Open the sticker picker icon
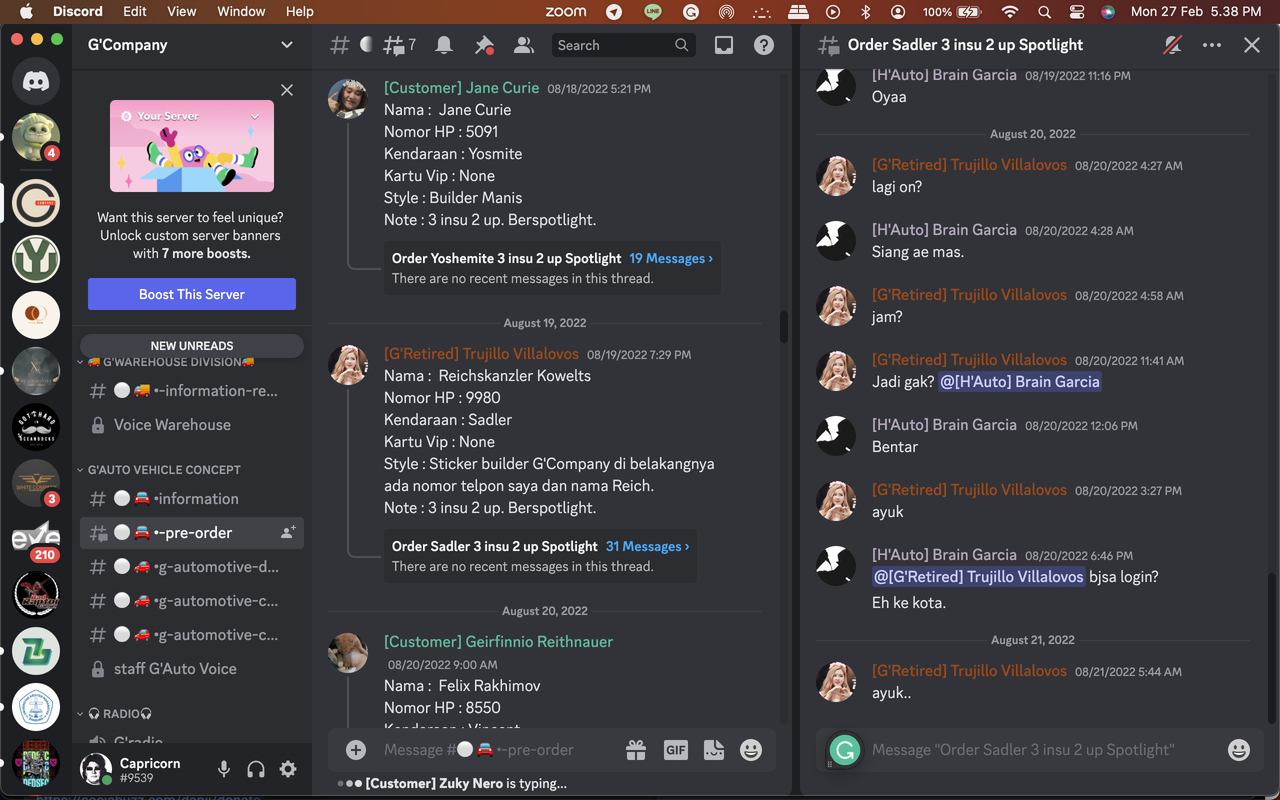Viewport: 1280px width, 800px height. 714,749
